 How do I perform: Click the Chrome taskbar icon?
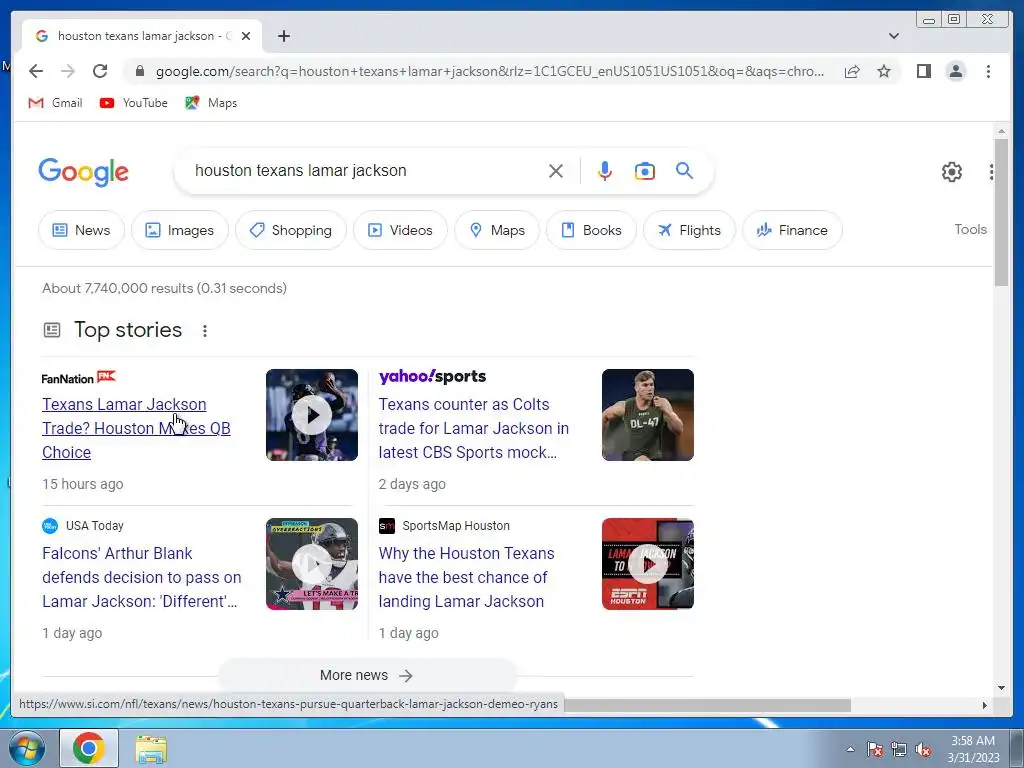(89, 748)
